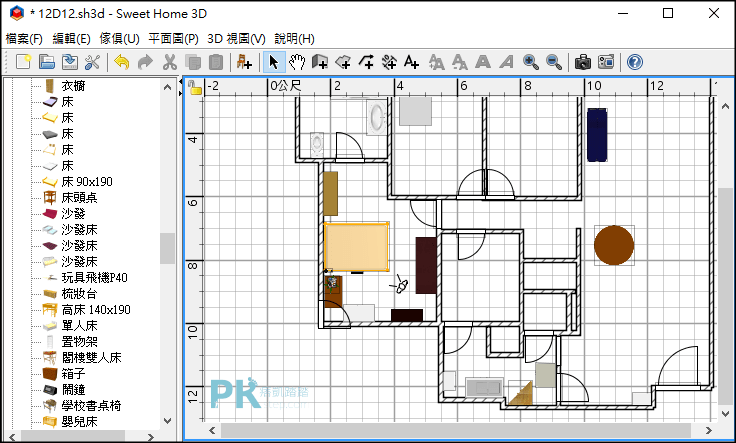Open the 說明(H) menu

coord(294,38)
